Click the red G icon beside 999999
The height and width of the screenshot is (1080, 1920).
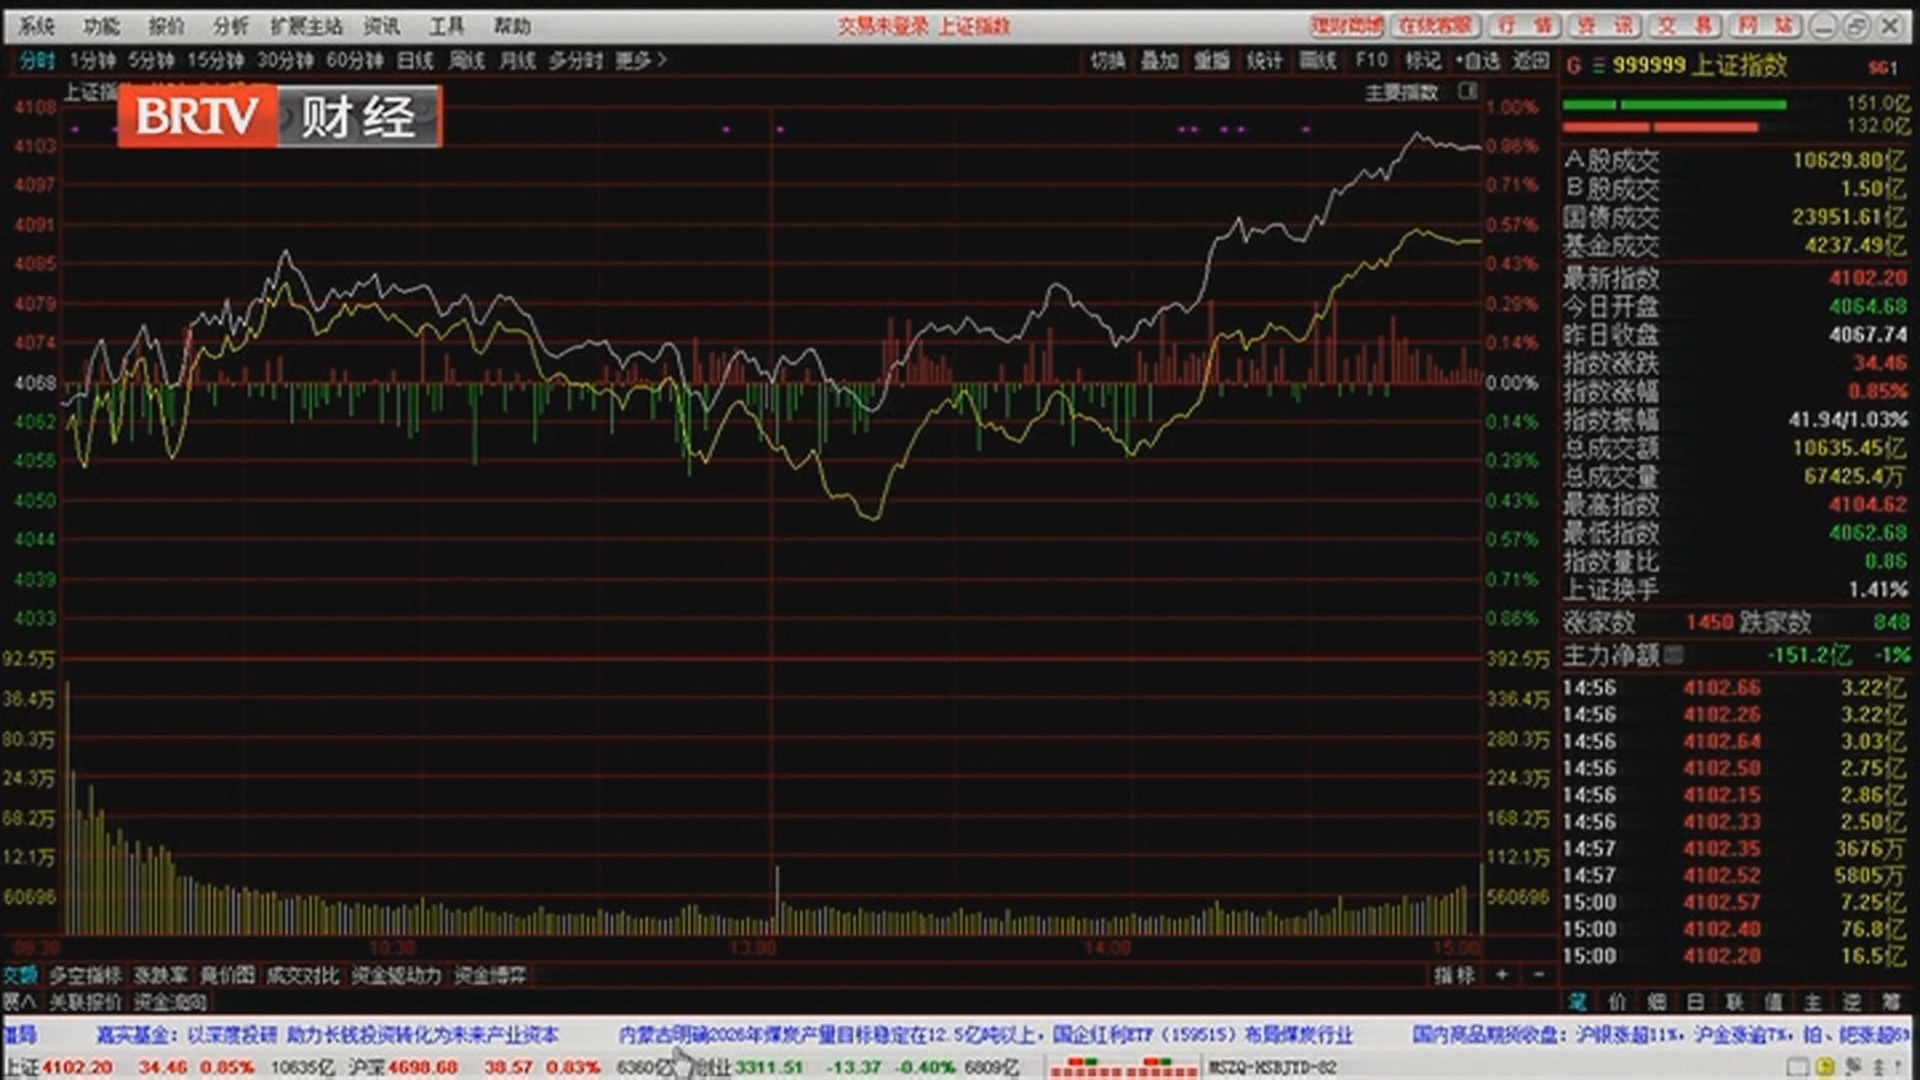click(1573, 66)
